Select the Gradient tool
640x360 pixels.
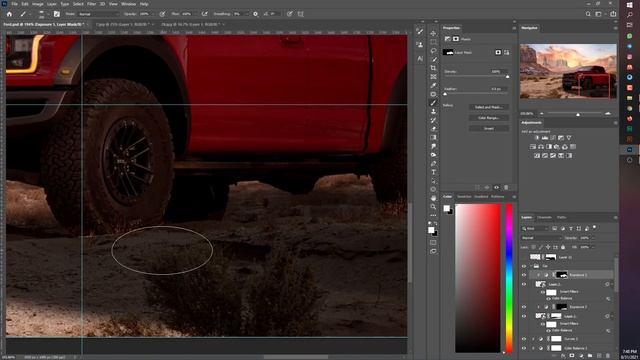[x=433, y=137]
